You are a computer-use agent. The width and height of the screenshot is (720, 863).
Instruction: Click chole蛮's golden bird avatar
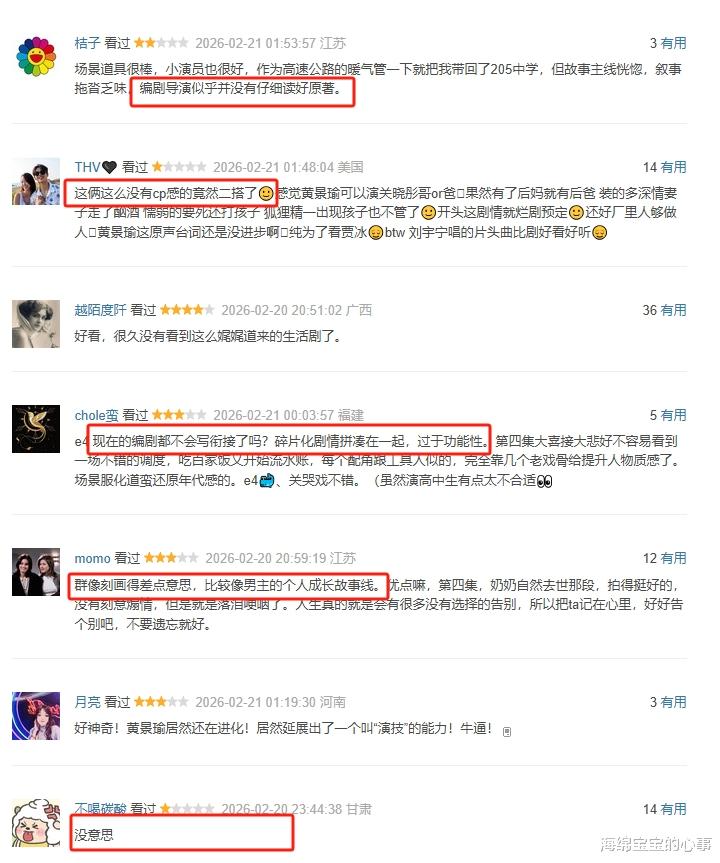pos(36,429)
